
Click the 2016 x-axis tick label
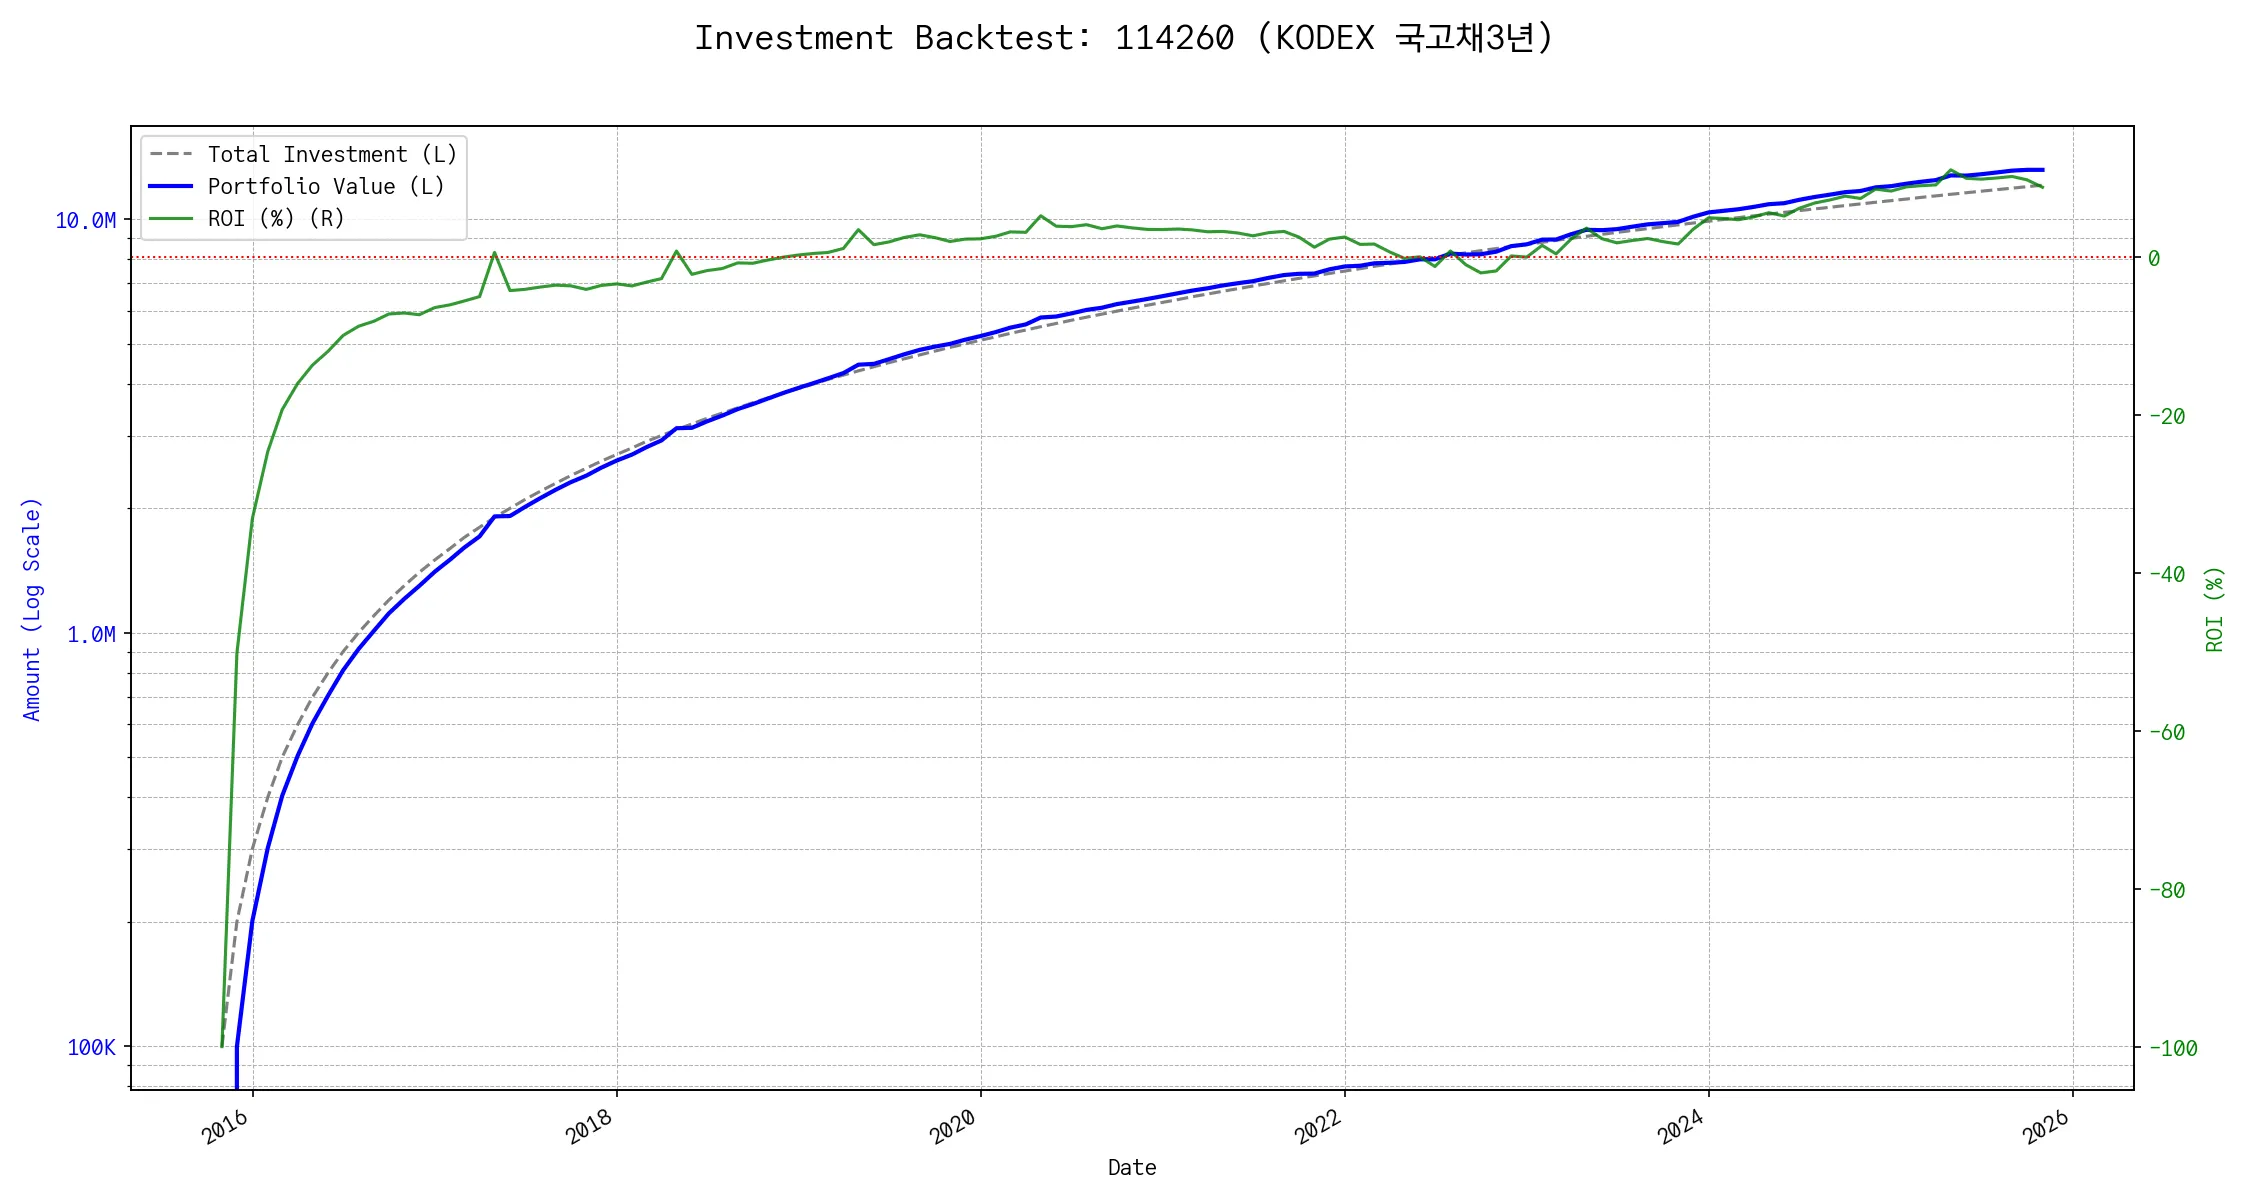pos(225,1127)
